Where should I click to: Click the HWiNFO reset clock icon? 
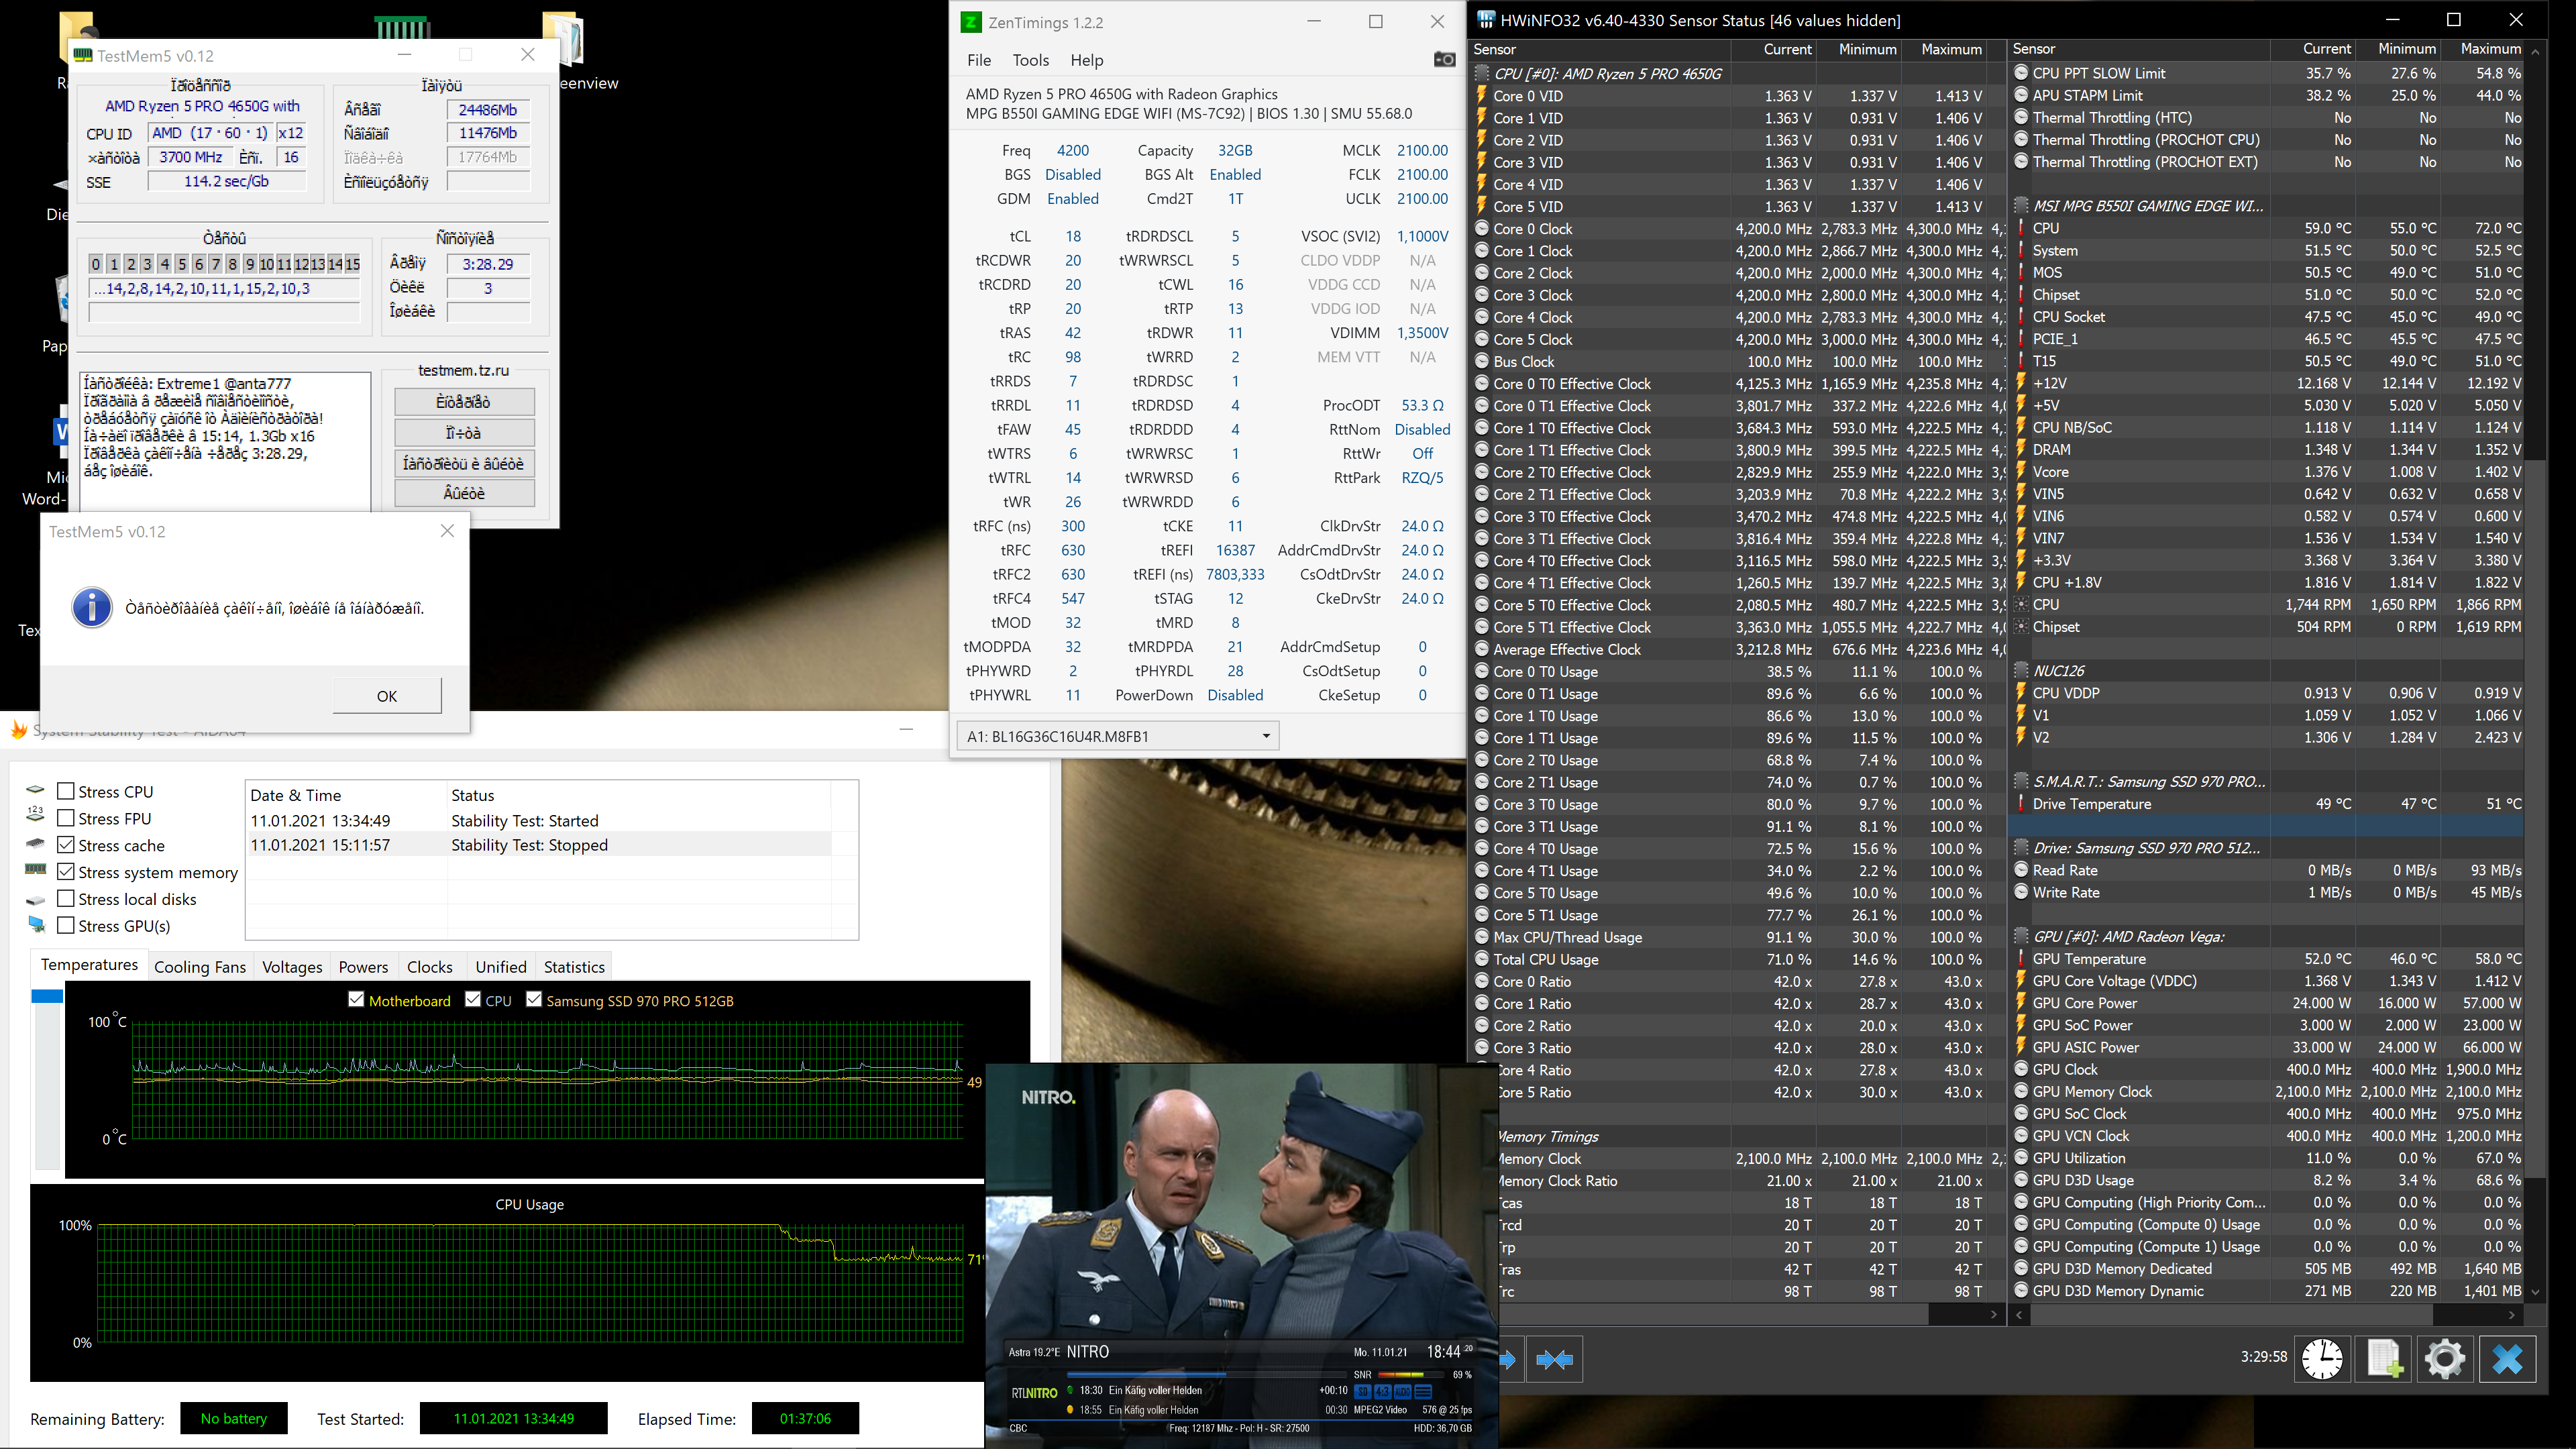(x=2321, y=1359)
